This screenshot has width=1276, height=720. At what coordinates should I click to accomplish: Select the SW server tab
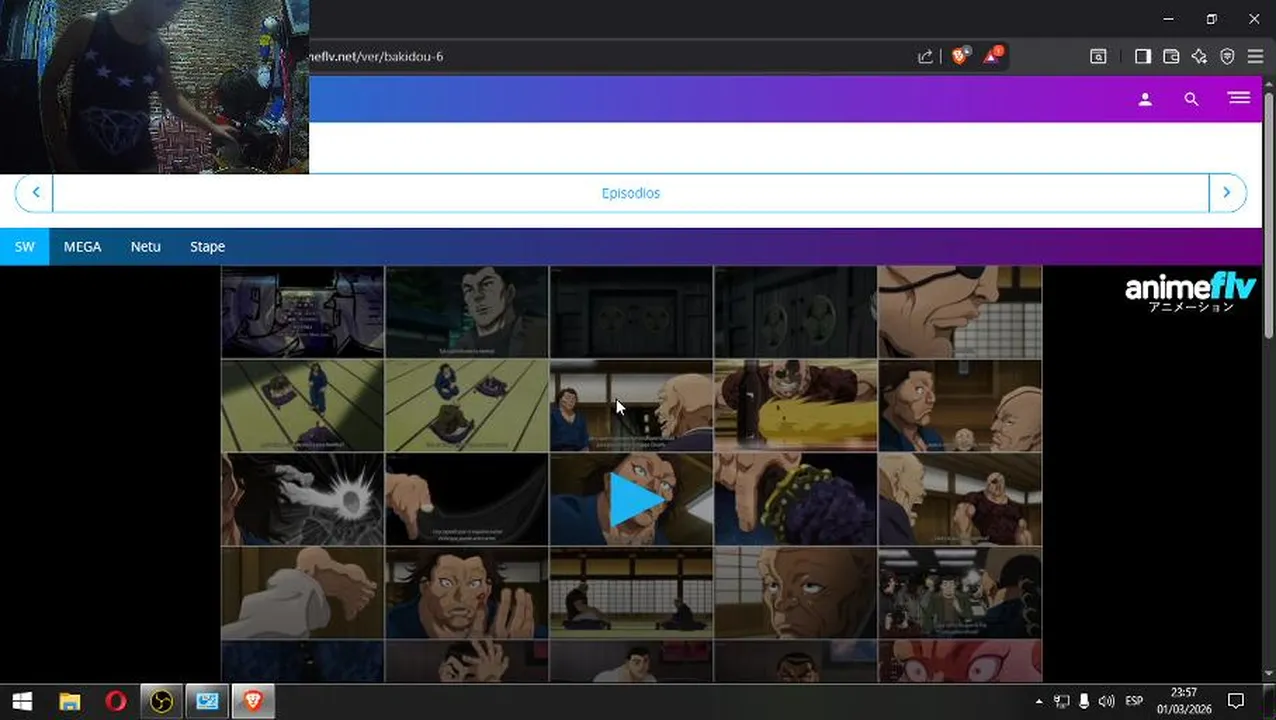click(x=24, y=246)
